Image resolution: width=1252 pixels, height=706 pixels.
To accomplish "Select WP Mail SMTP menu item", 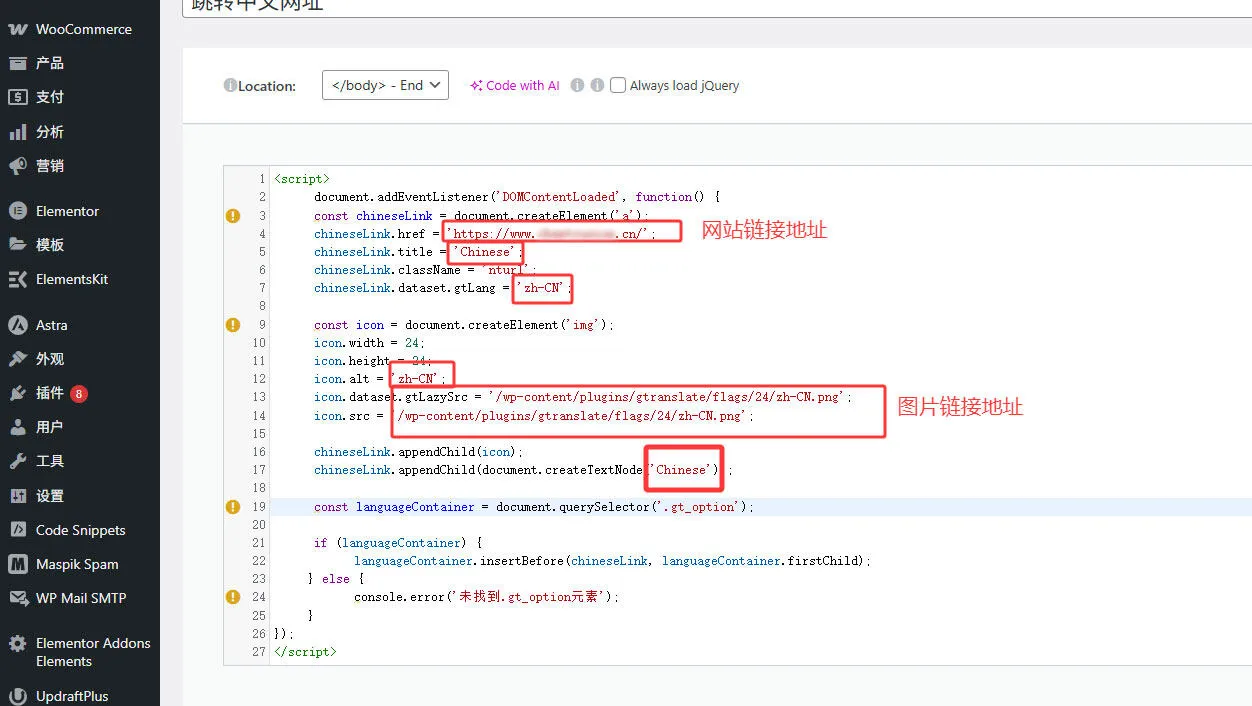I will pyautogui.click(x=81, y=598).
